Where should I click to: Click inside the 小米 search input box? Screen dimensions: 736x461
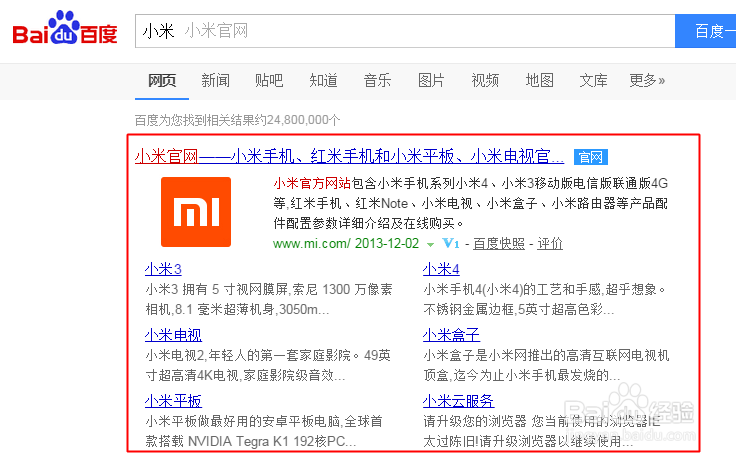tap(405, 31)
